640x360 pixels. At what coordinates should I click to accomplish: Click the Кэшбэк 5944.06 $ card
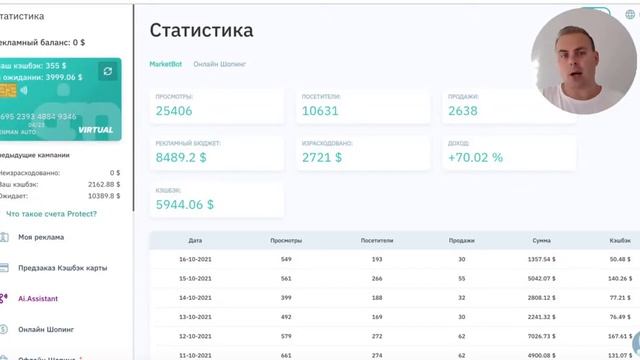click(217, 200)
